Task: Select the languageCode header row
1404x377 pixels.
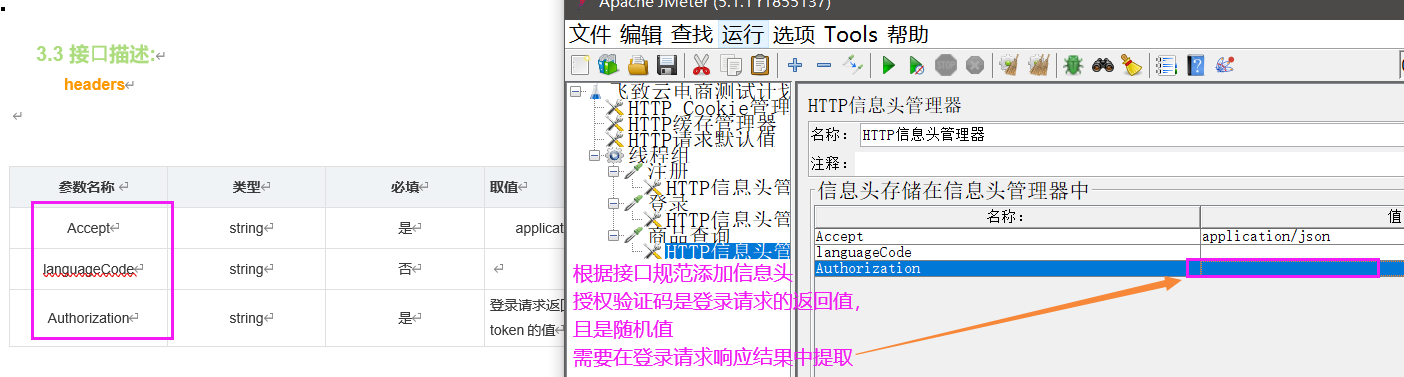Action: (x=1109, y=253)
